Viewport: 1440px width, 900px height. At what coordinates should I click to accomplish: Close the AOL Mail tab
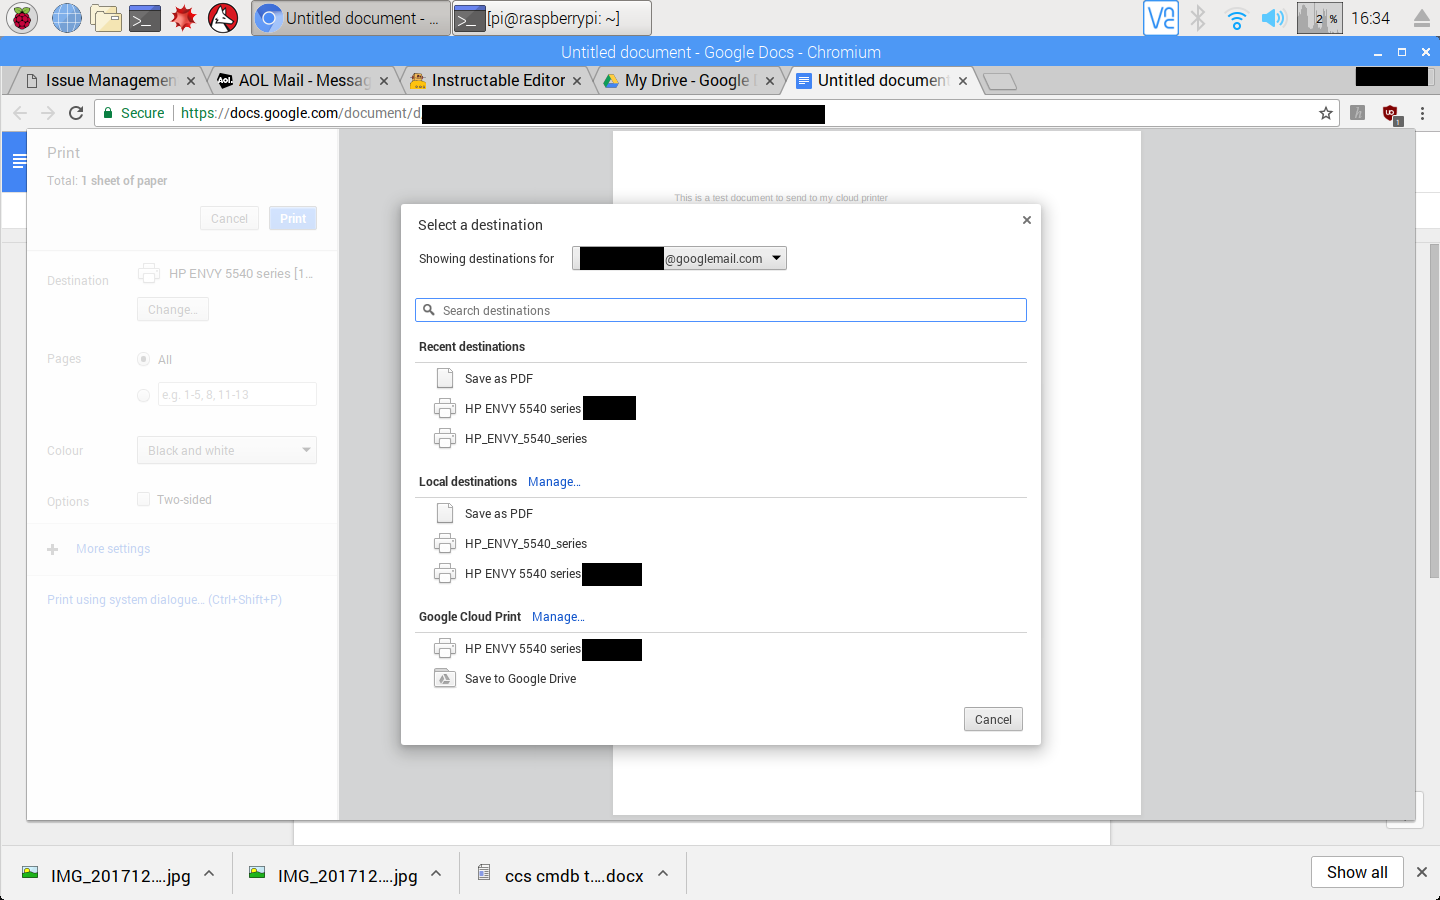pos(384,81)
